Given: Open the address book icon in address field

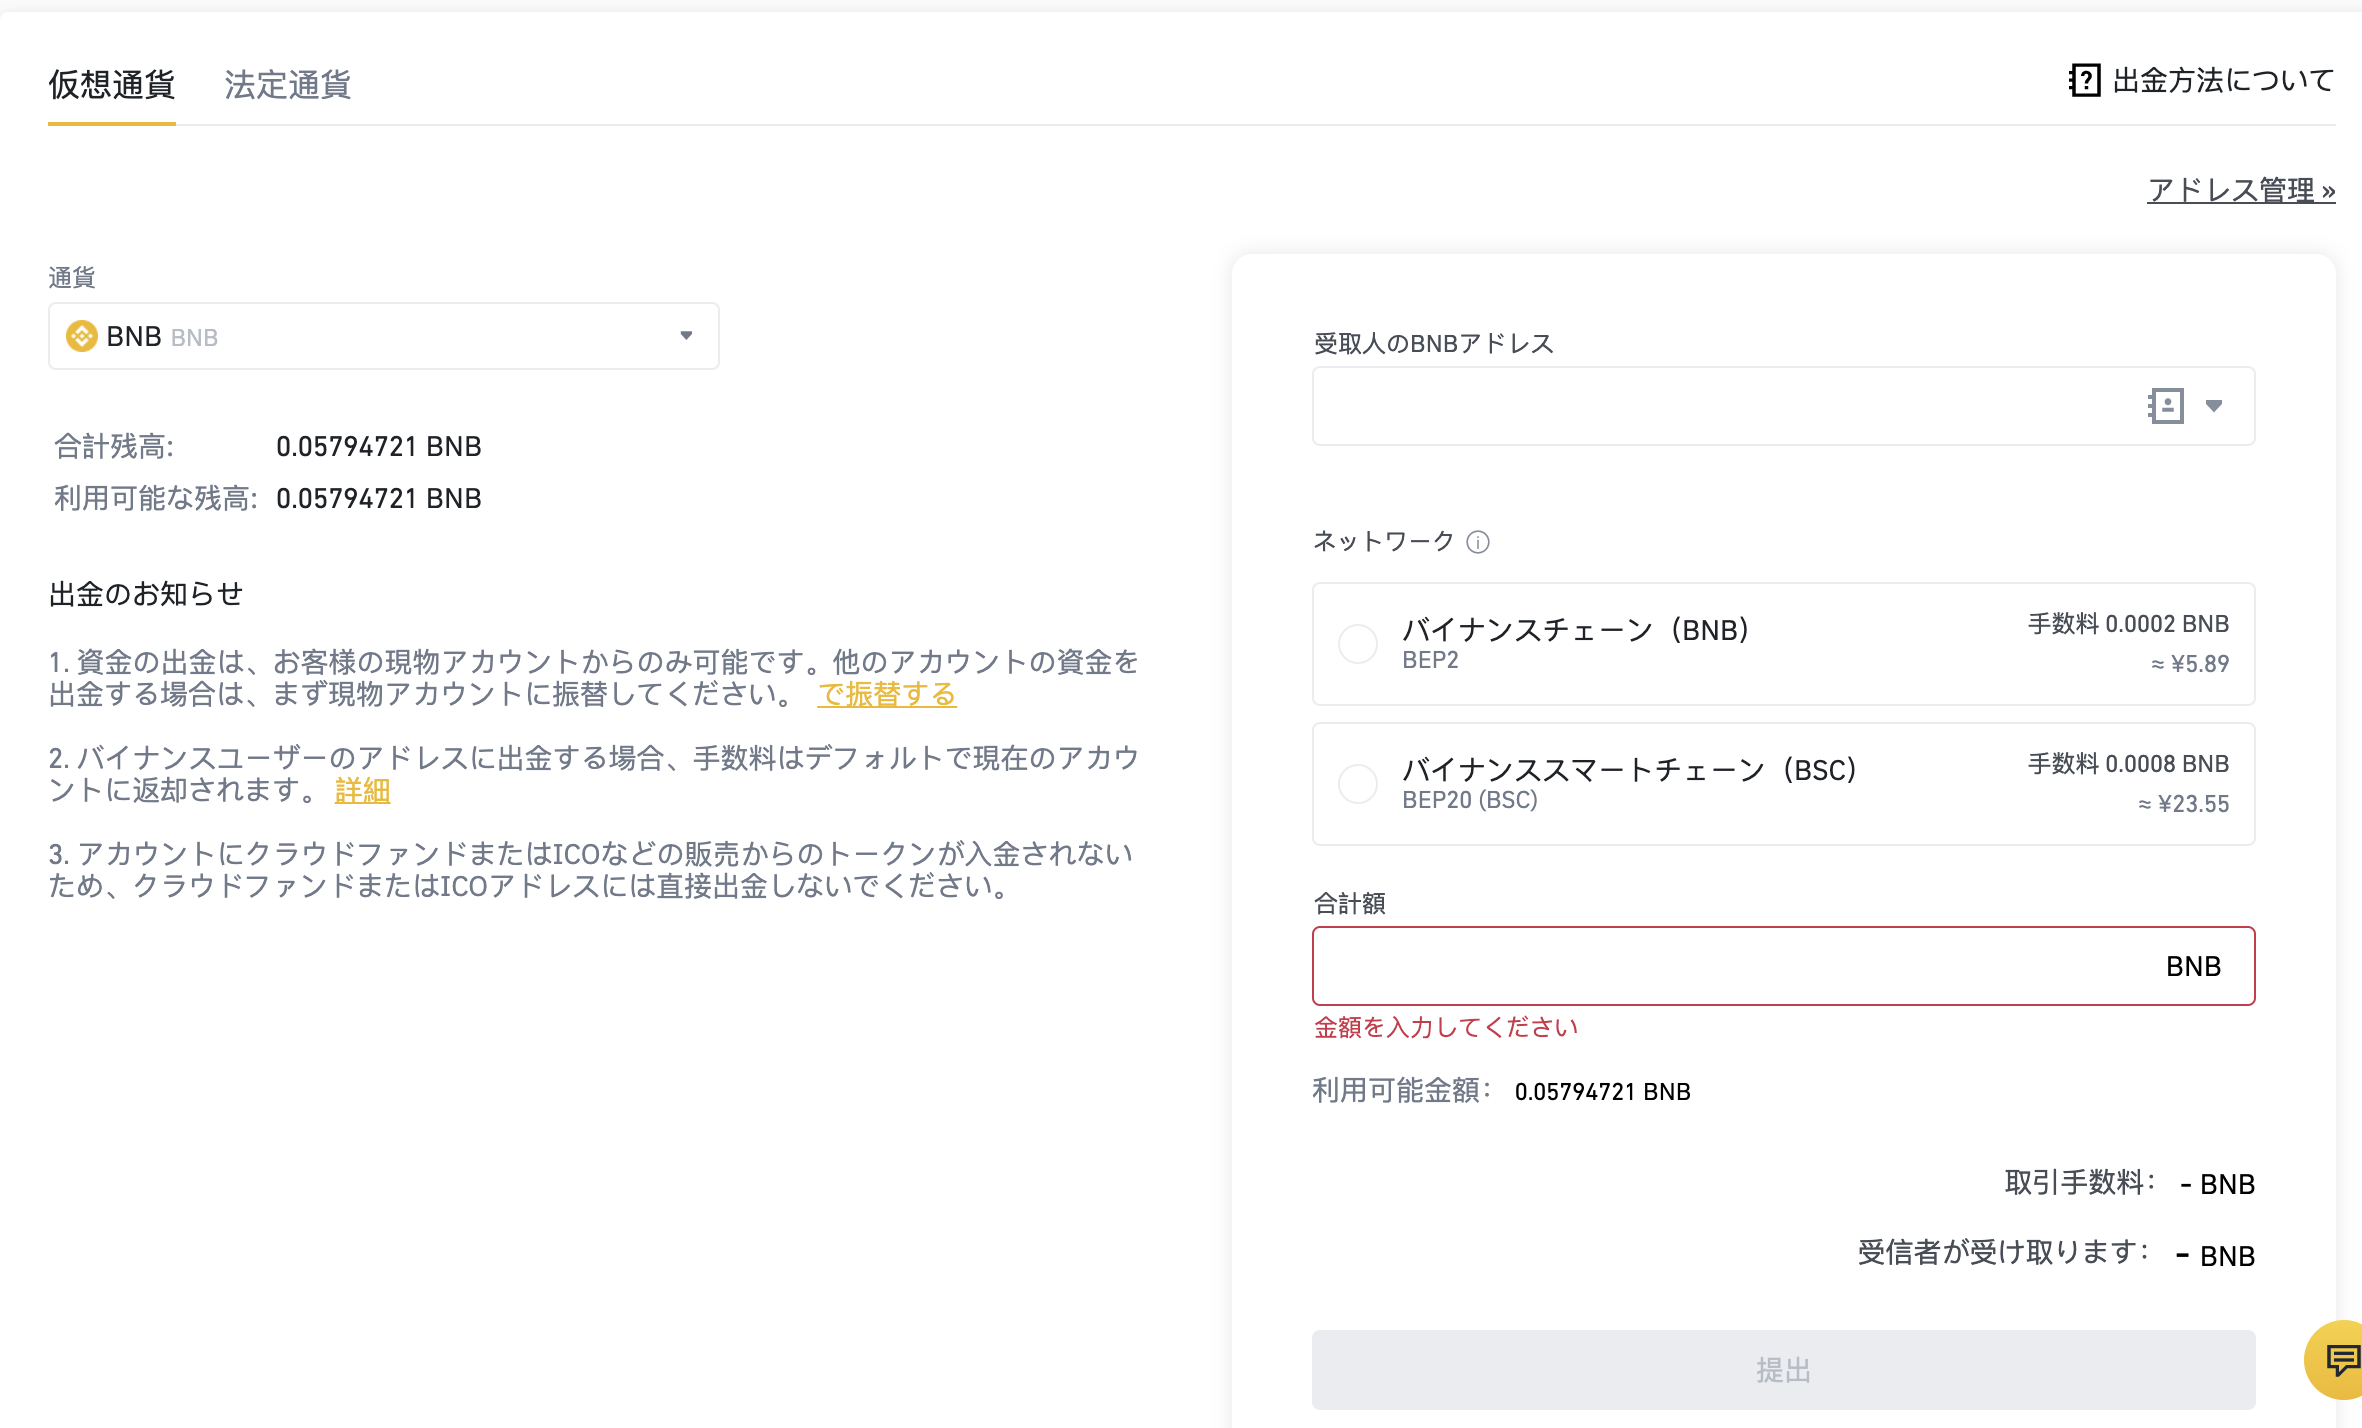Looking at the screenshot, I should click(x=2166, y=406).
